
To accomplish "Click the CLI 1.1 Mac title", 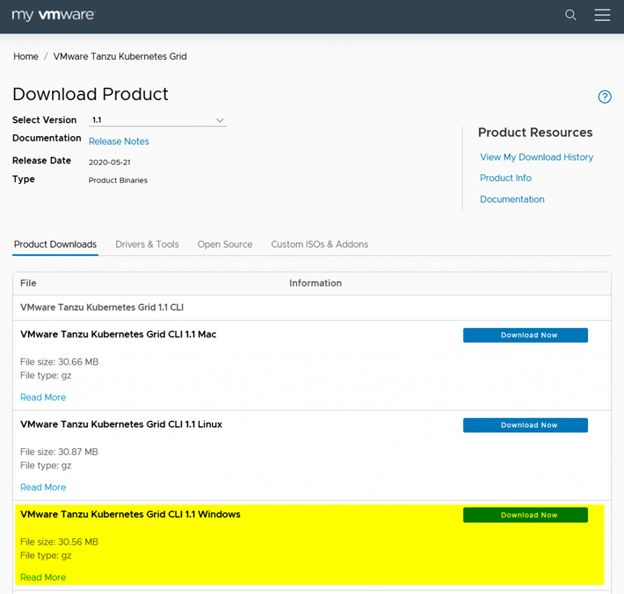I will 118,334.
